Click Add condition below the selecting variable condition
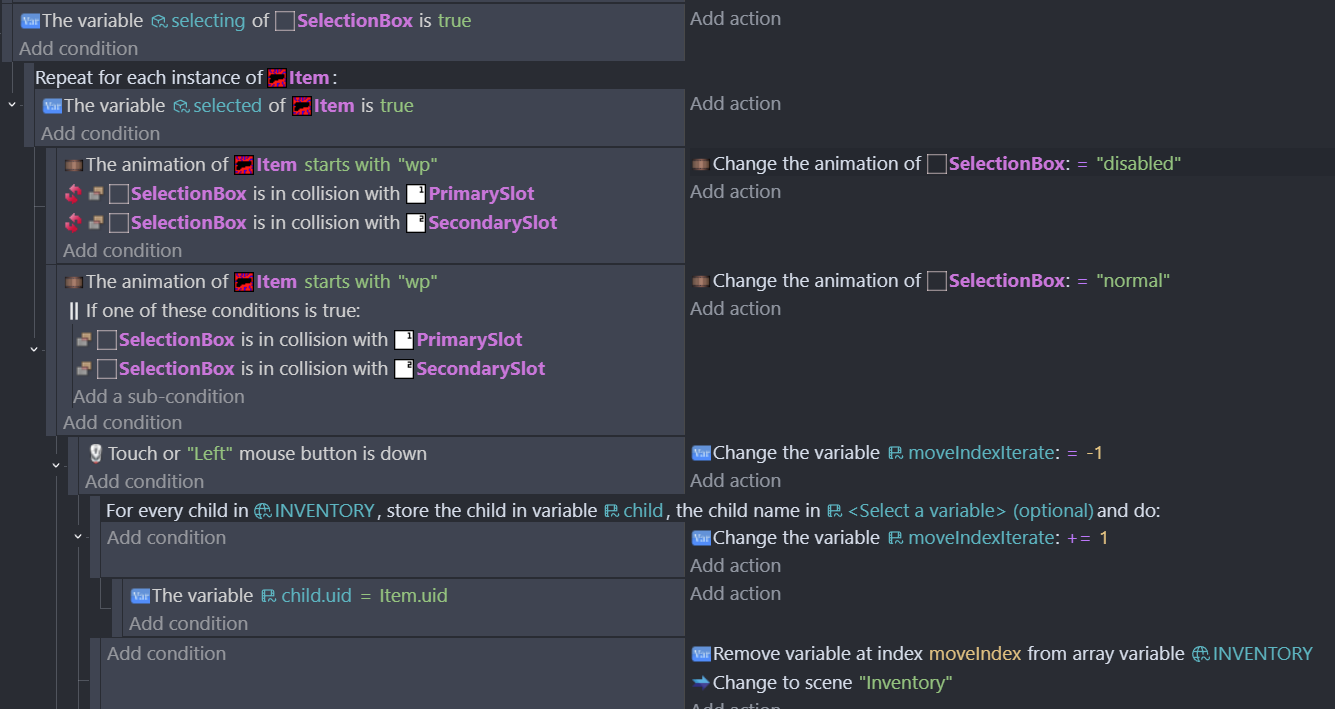The height and width of the screenshot is (709, 1335). (x=78, y=48)
